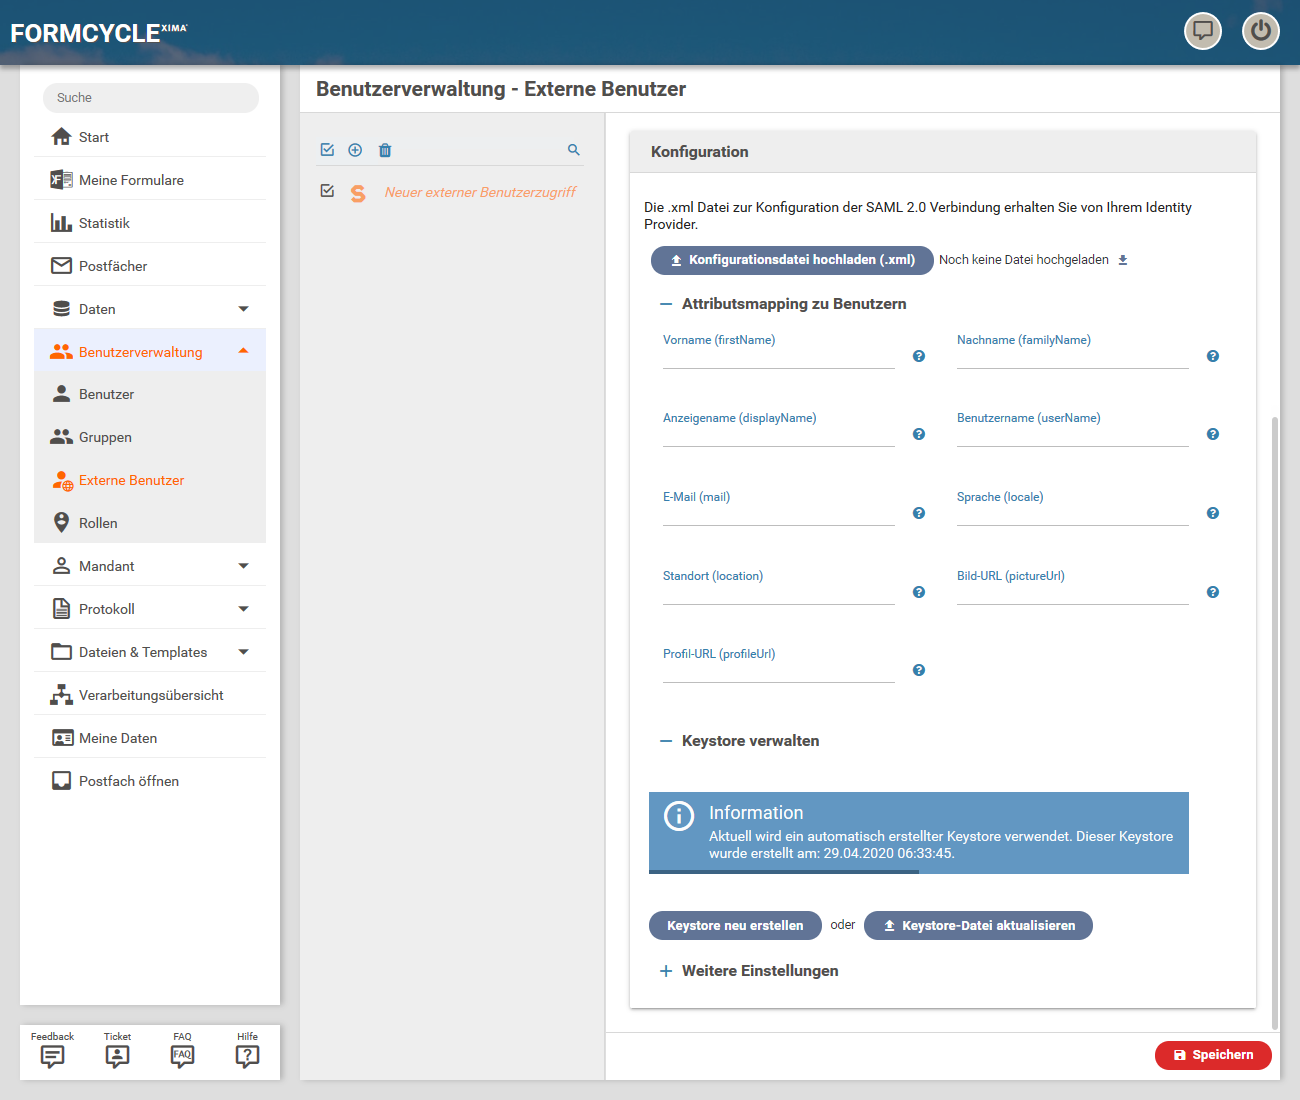Viewport: 1300px width, 1100px height.
Task: Expand the Daten menu dropdown arrow
Action: click(x=243, y=309)
